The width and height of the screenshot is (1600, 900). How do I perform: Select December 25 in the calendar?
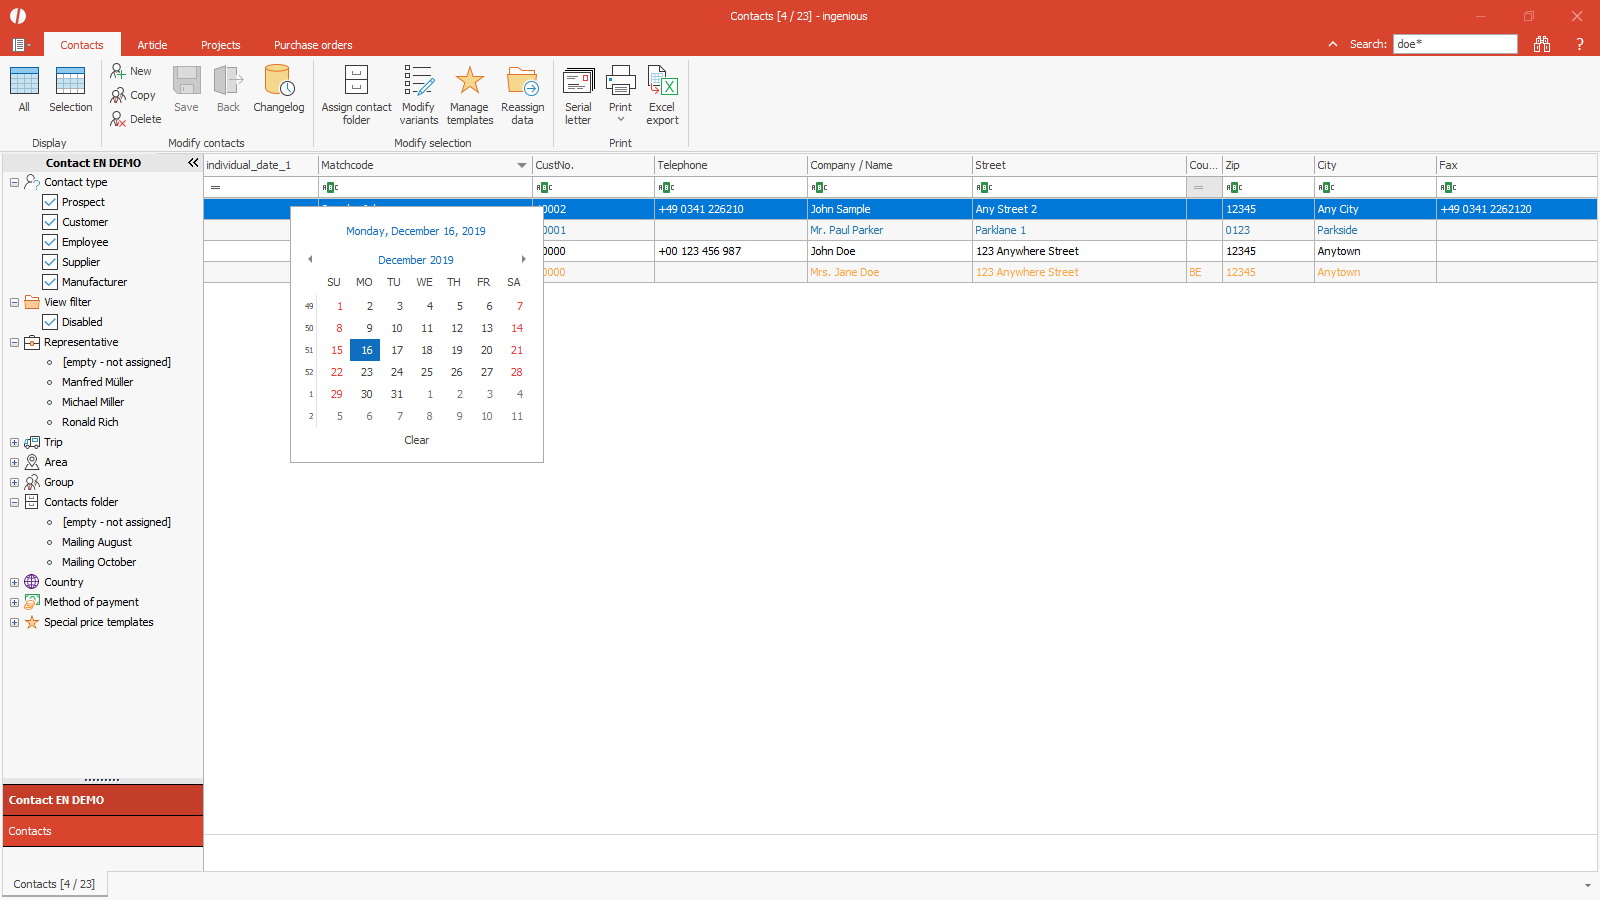tap(427, 372)
